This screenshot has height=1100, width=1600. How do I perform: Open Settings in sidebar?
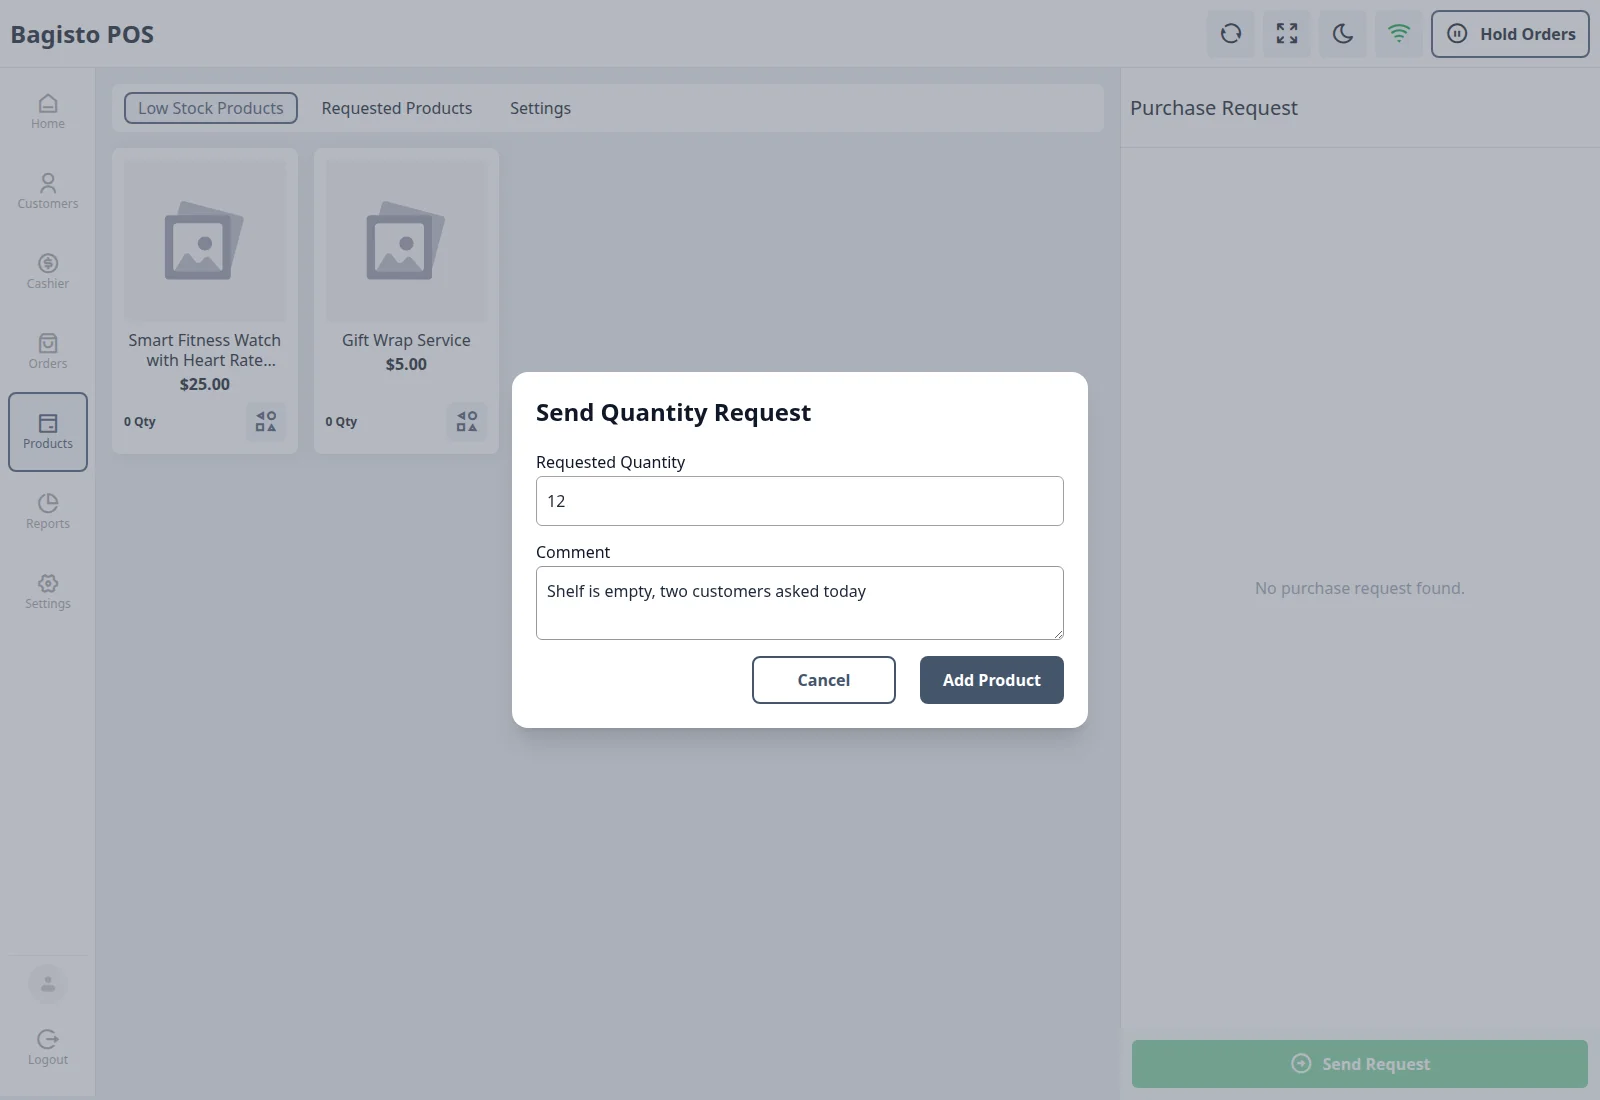click(48, 592)
